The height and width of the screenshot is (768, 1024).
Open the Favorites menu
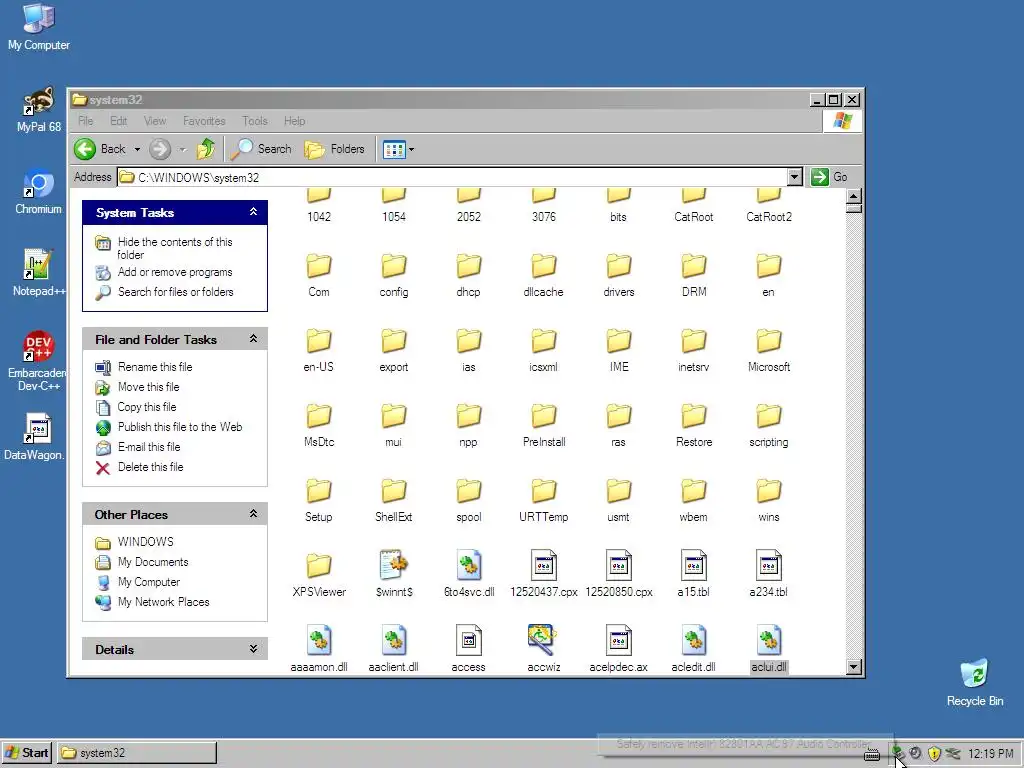pyautogui.click(x=204, y=121)
